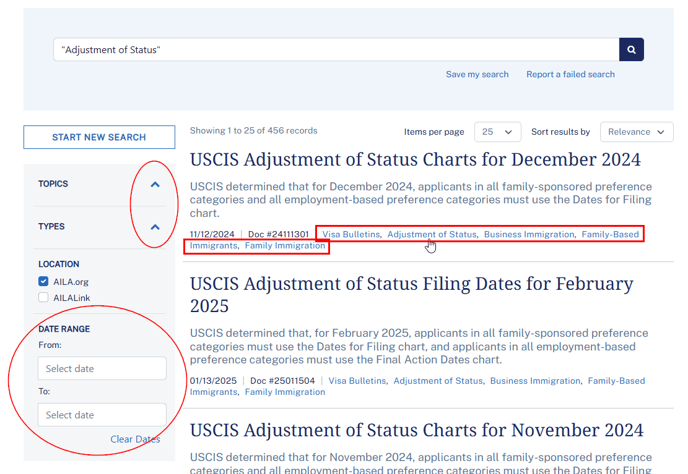
Task: Collapse the Types filter section
Action: tap(155, 227)
